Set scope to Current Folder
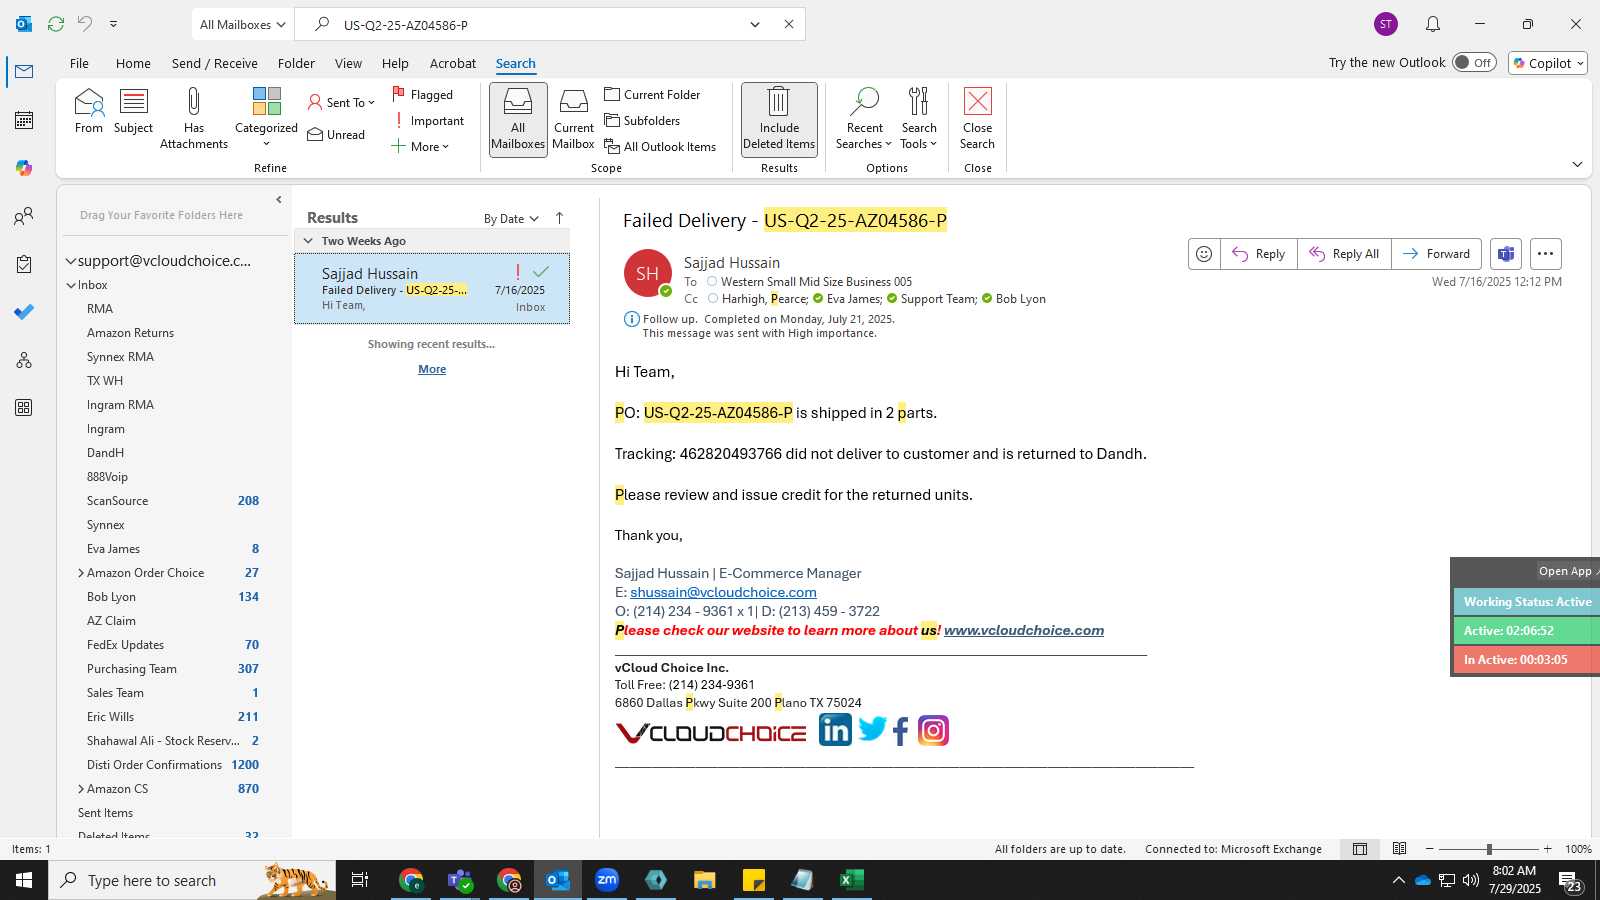 652,94
